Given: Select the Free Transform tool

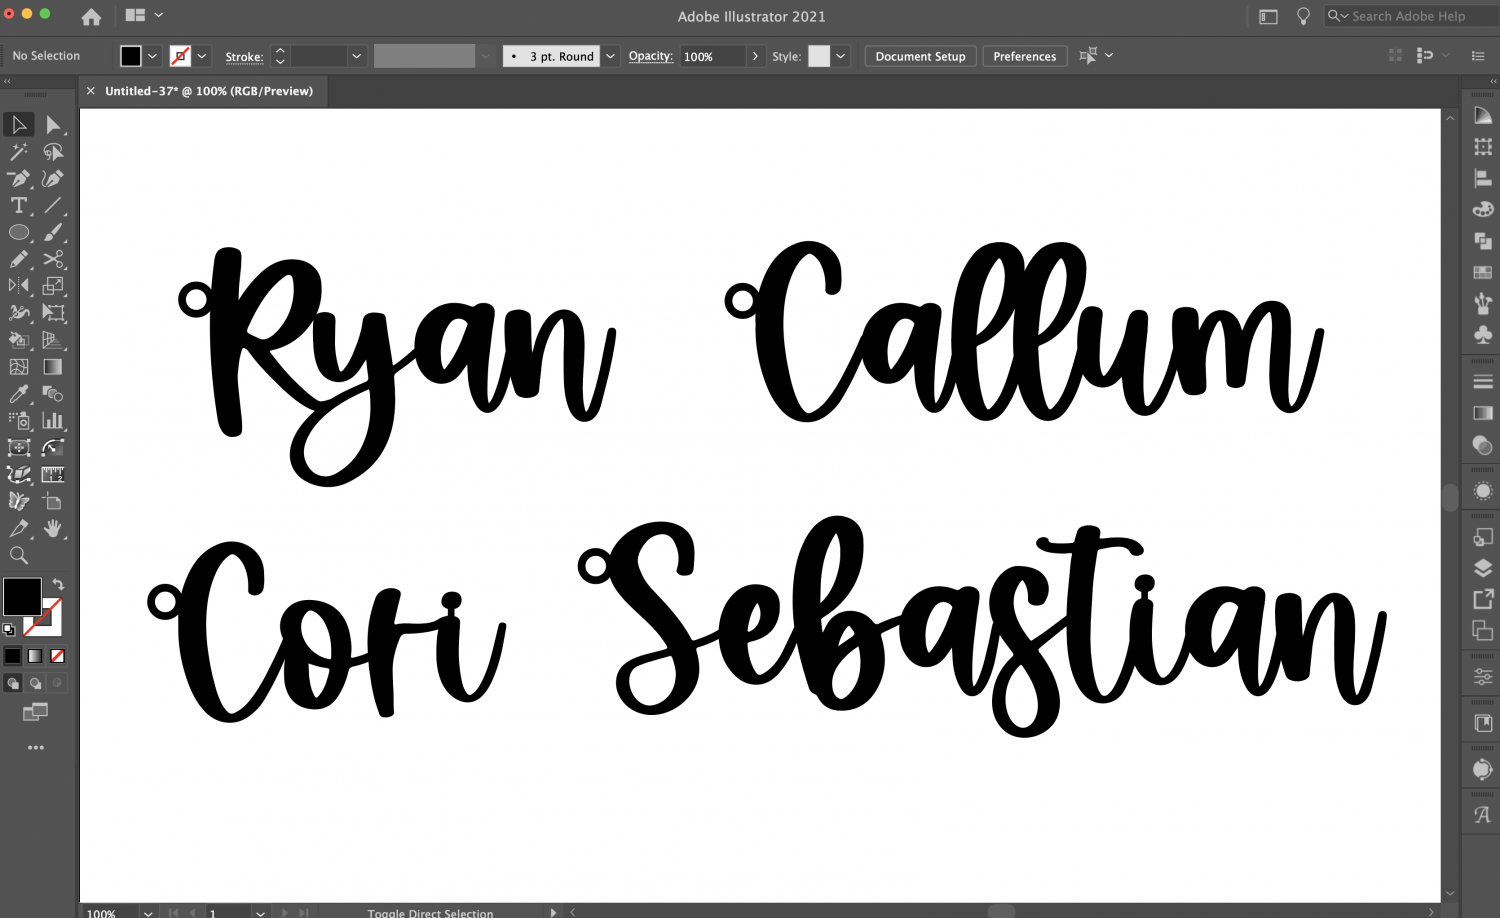Looking at the screenshot, I should (x=53, y=313).
